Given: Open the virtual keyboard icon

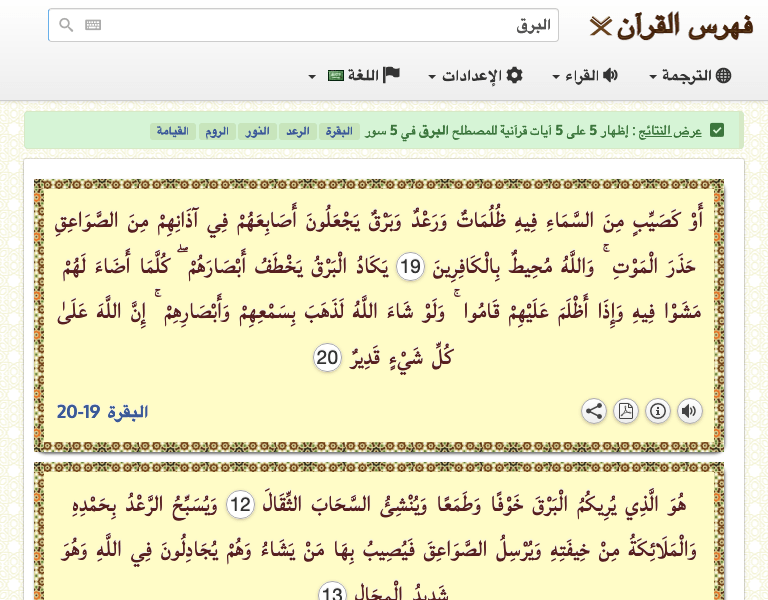Looking at the screenshot, I should [93, 24].
